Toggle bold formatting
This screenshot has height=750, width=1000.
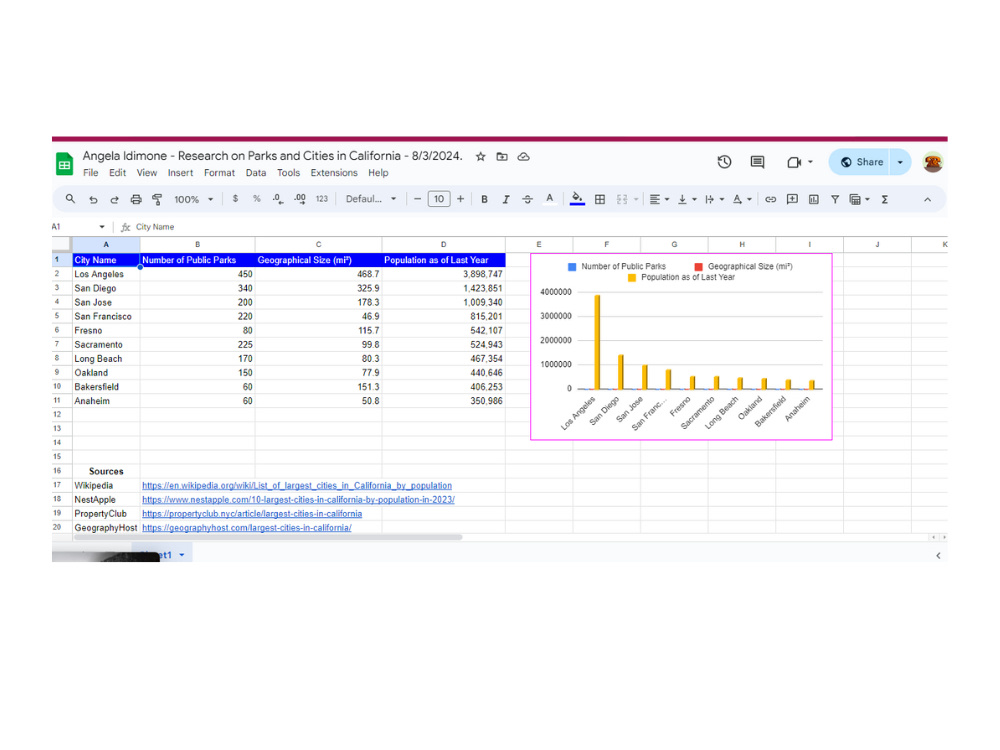tap(484, 199)
